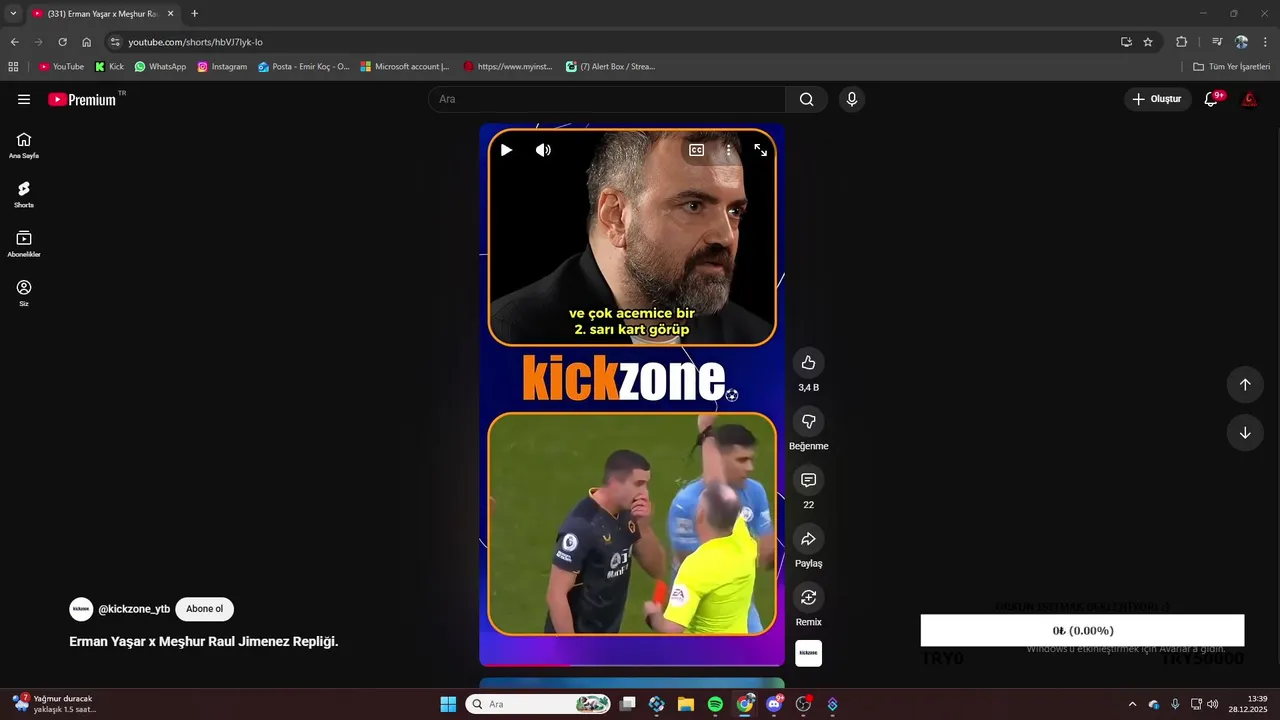Open Ana Sayfa in the sidebar
1280x720 pixels.
pyautogui.click(x=24, y=145)
